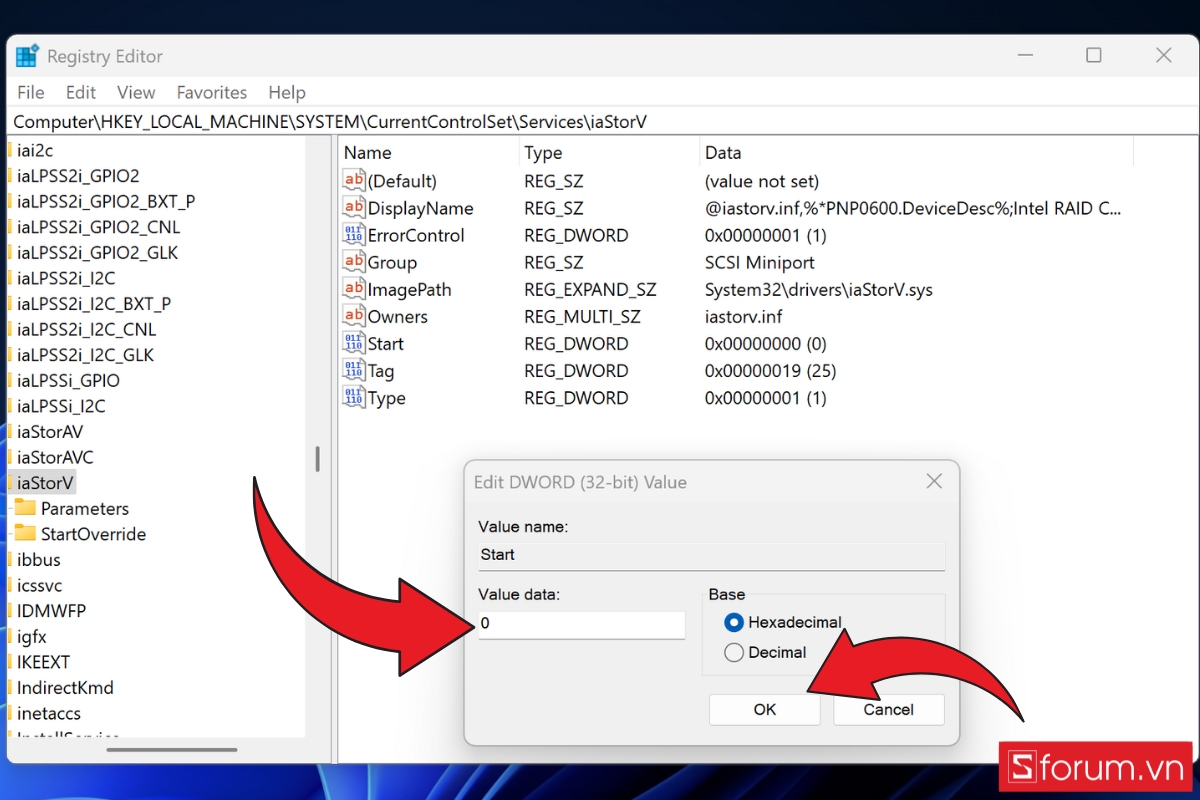
Task: Select the Decimal base option
Action: (x=765, y=652)
